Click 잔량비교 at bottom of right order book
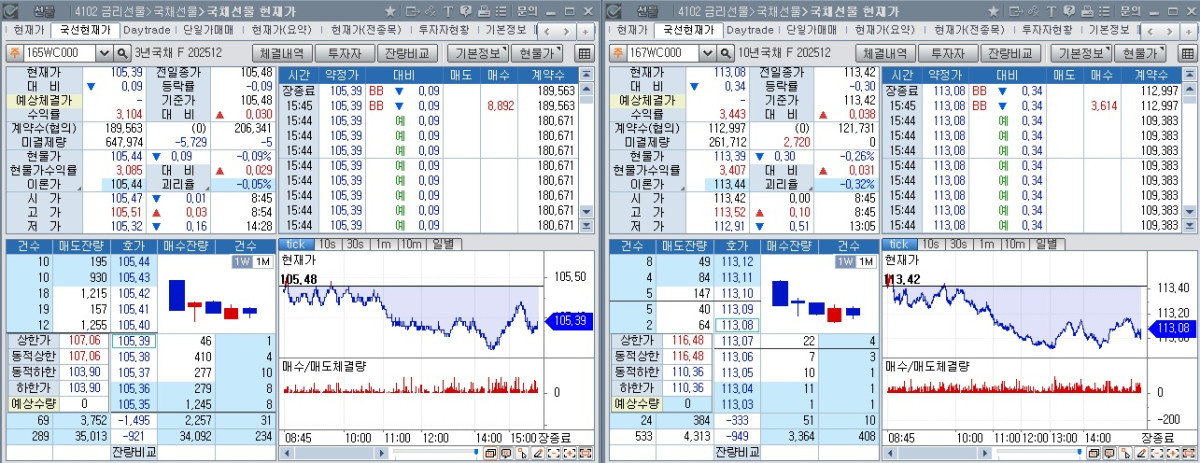This screenshot has width=1200, height=463. point(735,452)
